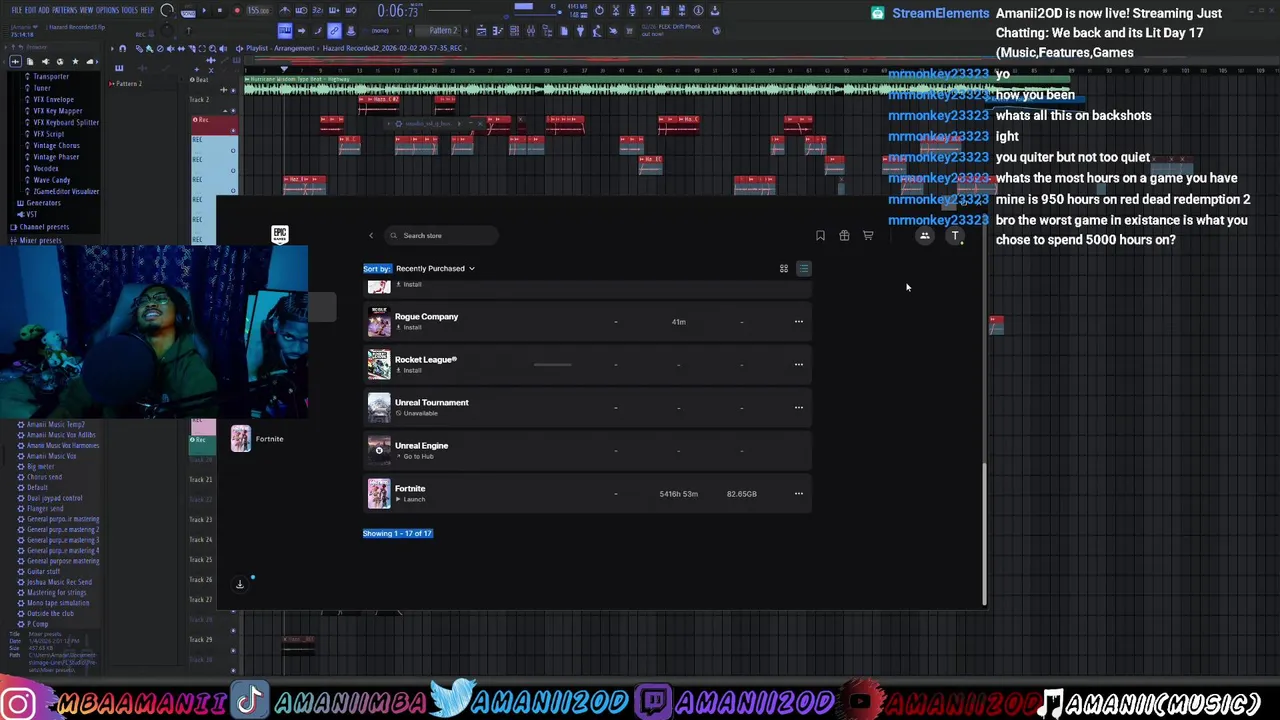Click the Rogue Company game thumbnail
The image size is (1280, 720).
(x=379, y=321)
